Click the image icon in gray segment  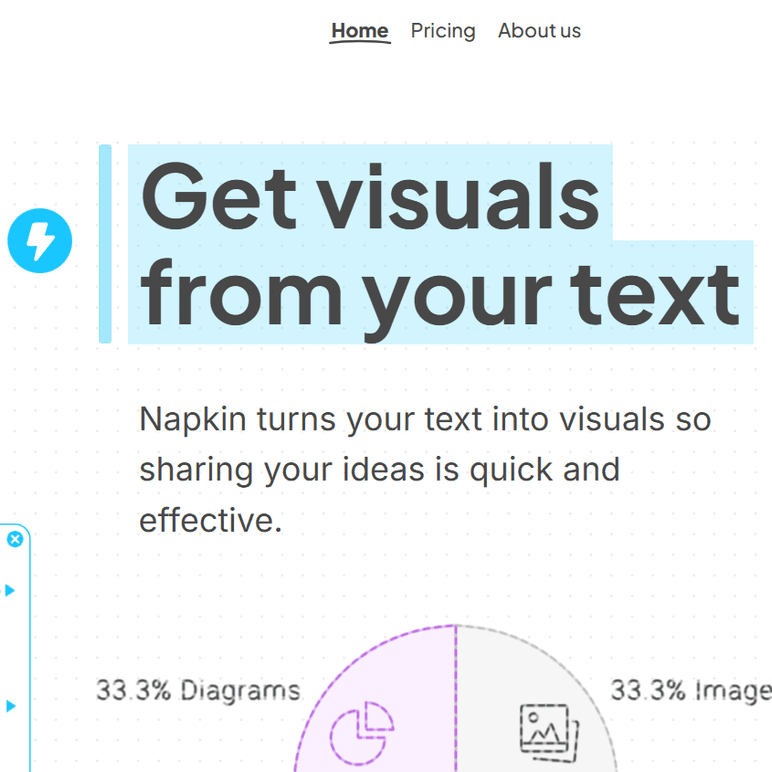tap(544, 729)
